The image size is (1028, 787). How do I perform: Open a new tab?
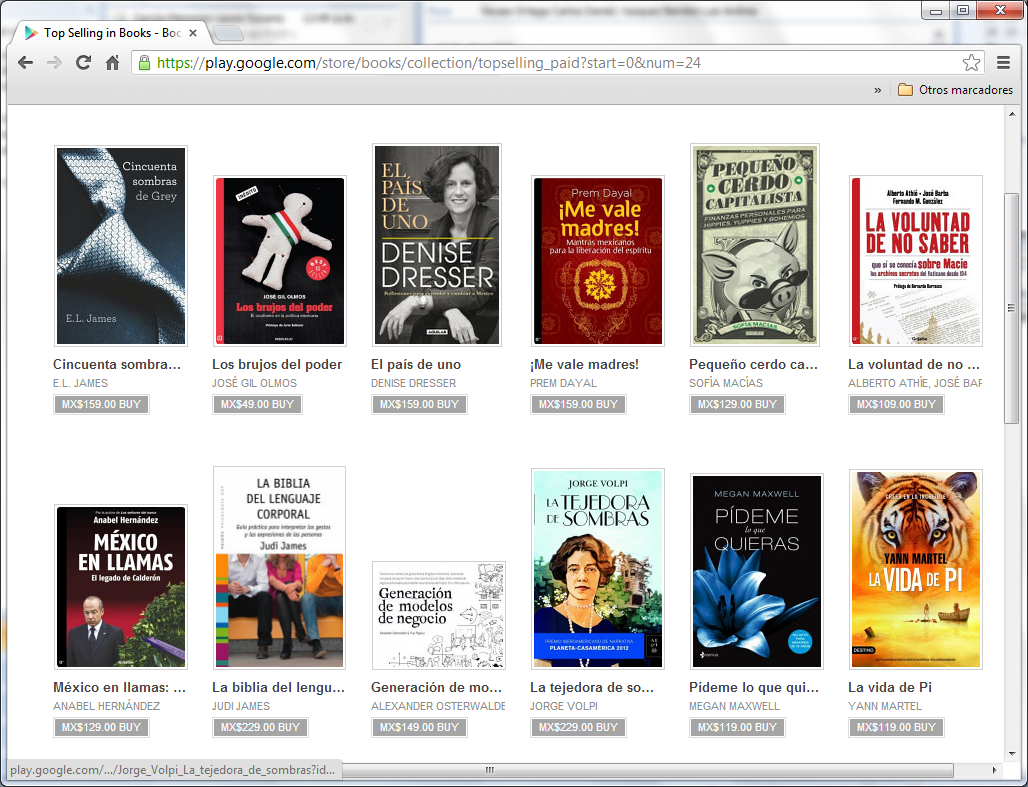click(227, 33)
